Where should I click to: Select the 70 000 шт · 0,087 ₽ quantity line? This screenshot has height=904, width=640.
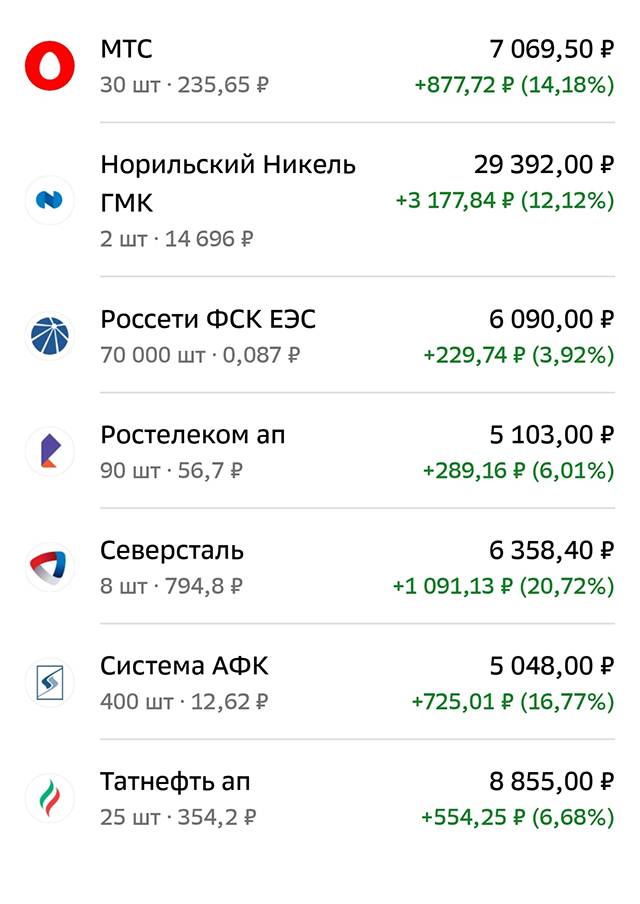pos(200,355)
